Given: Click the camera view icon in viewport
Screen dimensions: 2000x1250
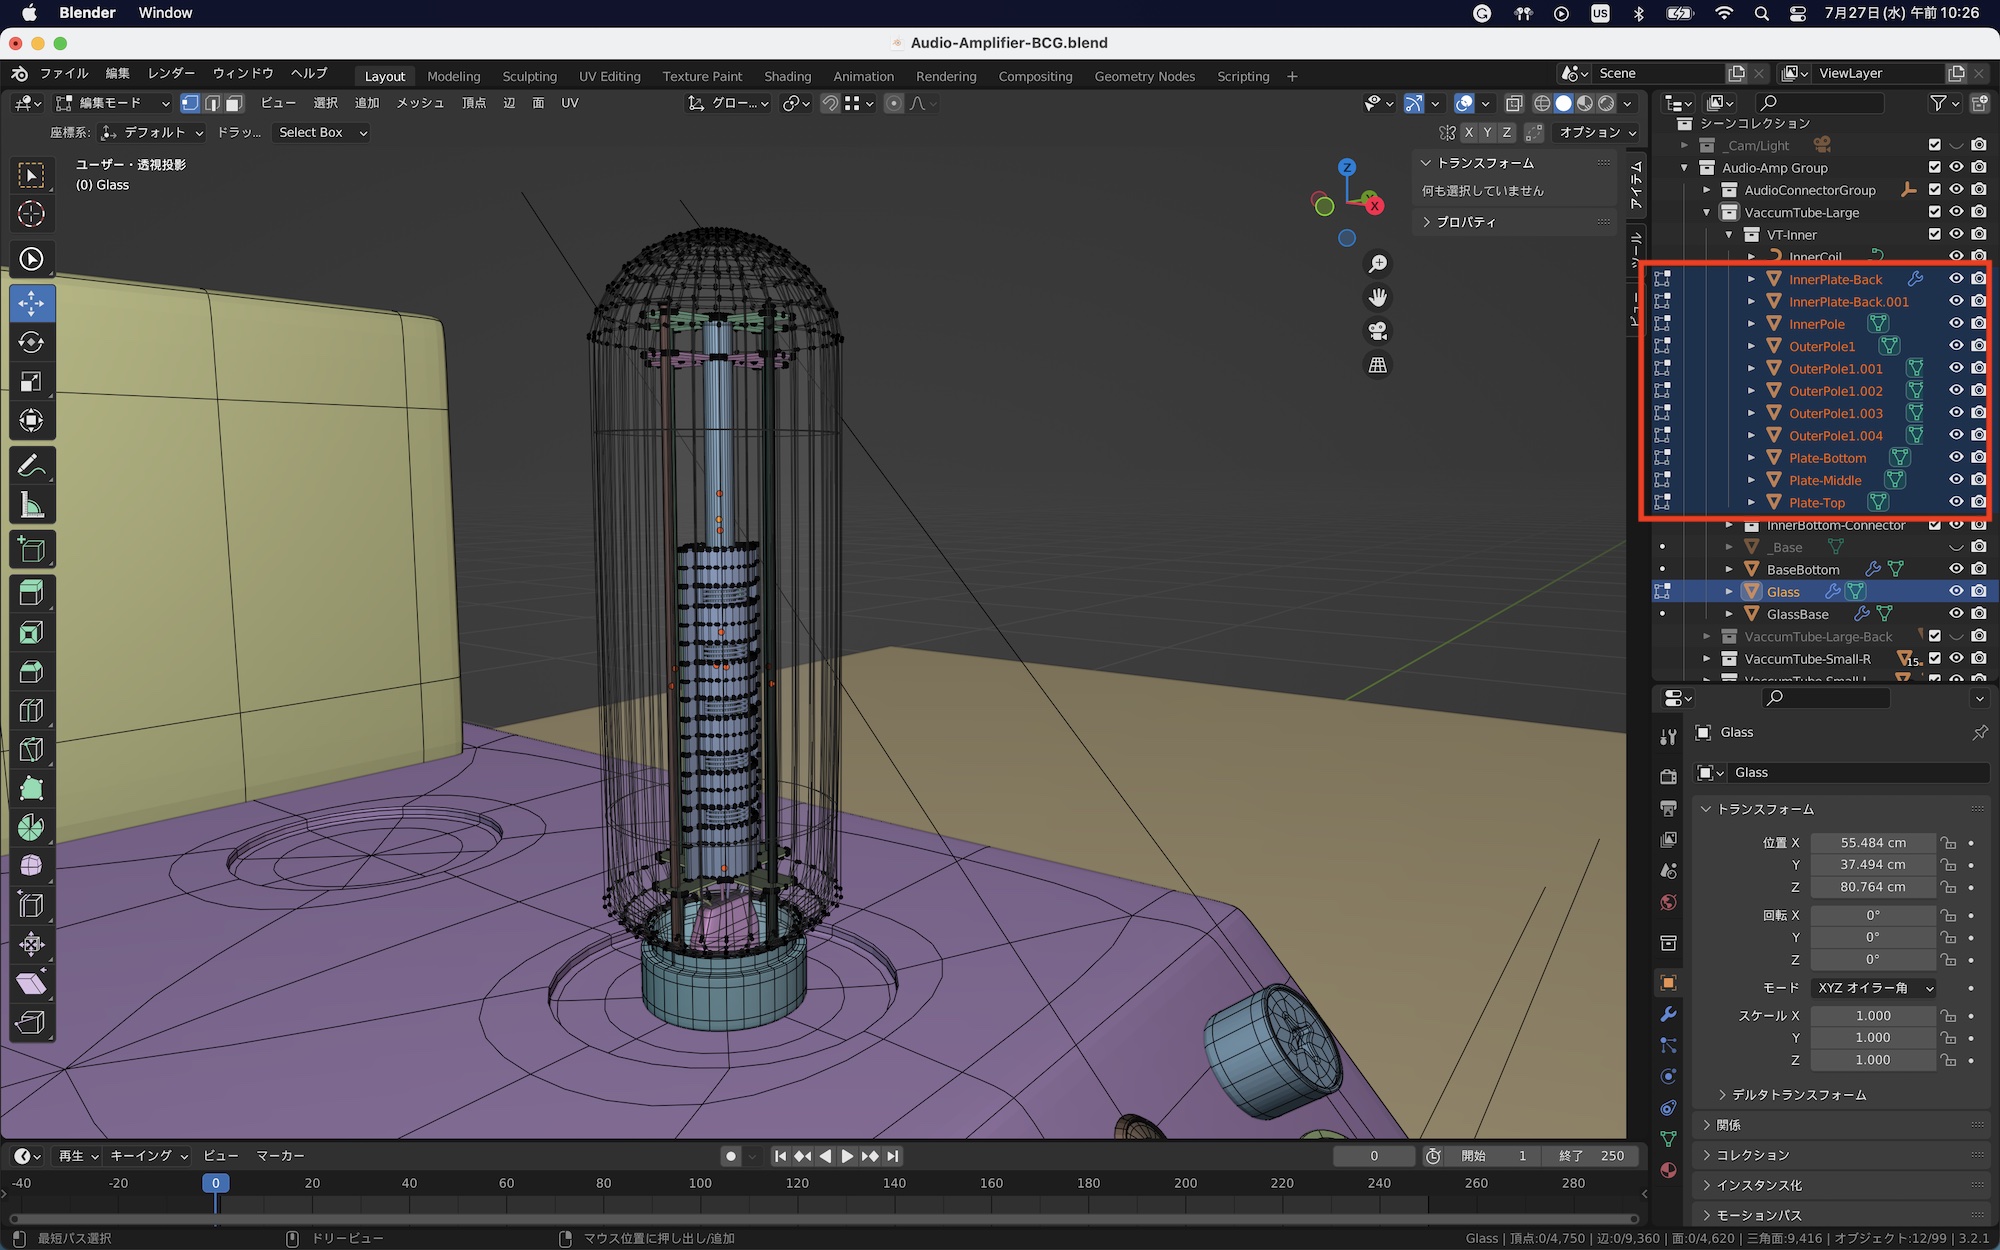Looking at the screenshot, I should tap(1378, 331).
